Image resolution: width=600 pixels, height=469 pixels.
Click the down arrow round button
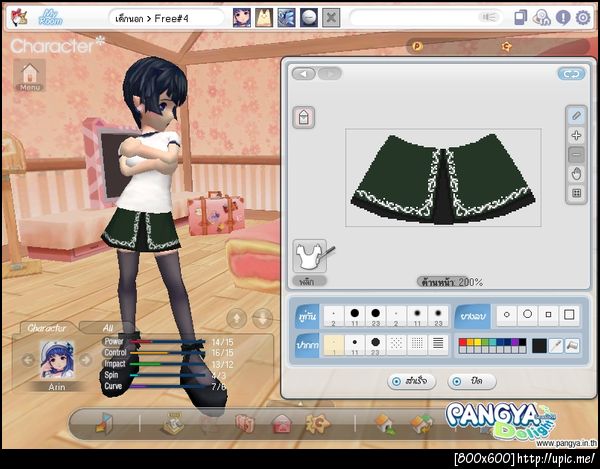pos(262,318)
